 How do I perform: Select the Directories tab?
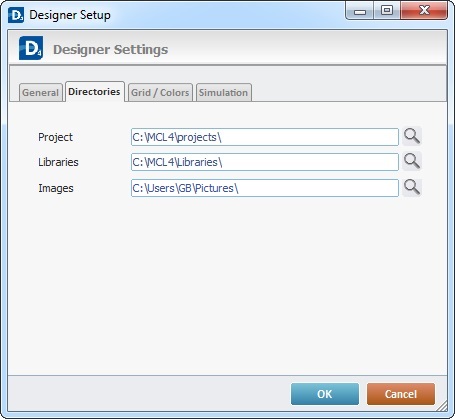point(95,91)
